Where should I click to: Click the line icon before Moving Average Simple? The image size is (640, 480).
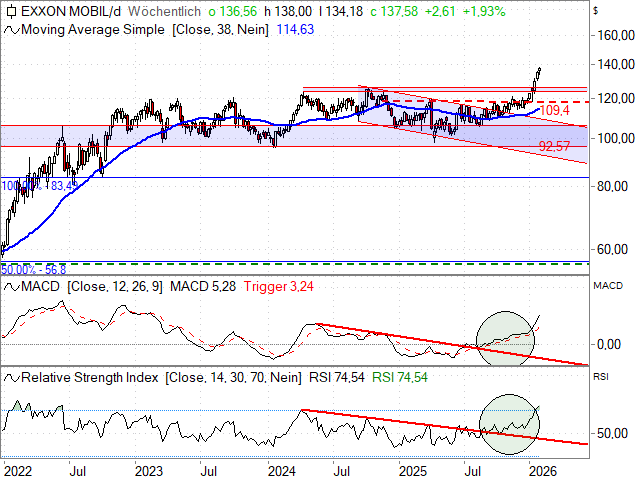(11, 30)
